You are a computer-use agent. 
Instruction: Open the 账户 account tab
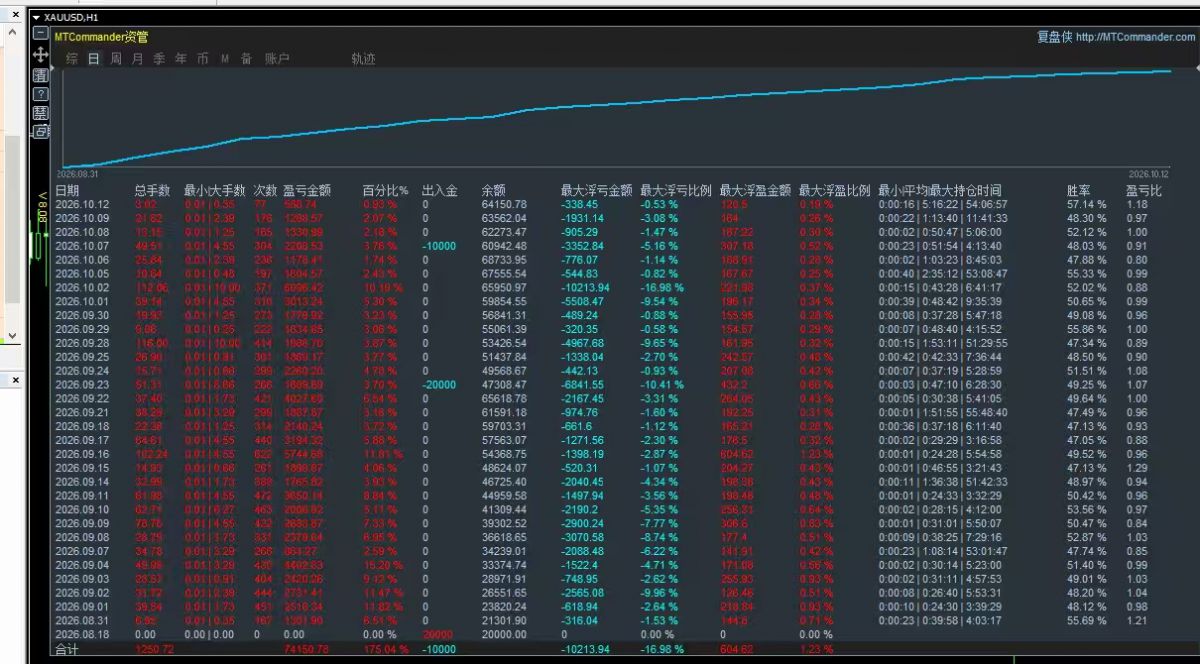click(277, 59)
